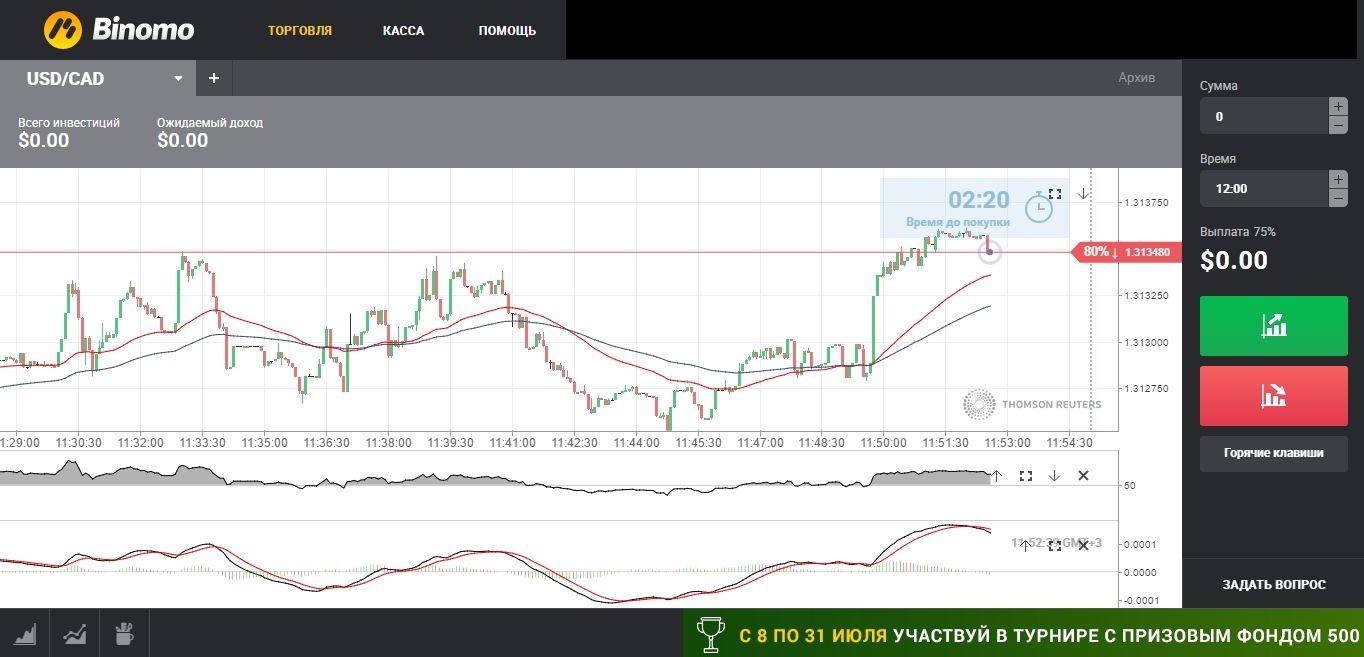
Task: Click the Binomo logo
Action: coord(118,29)
